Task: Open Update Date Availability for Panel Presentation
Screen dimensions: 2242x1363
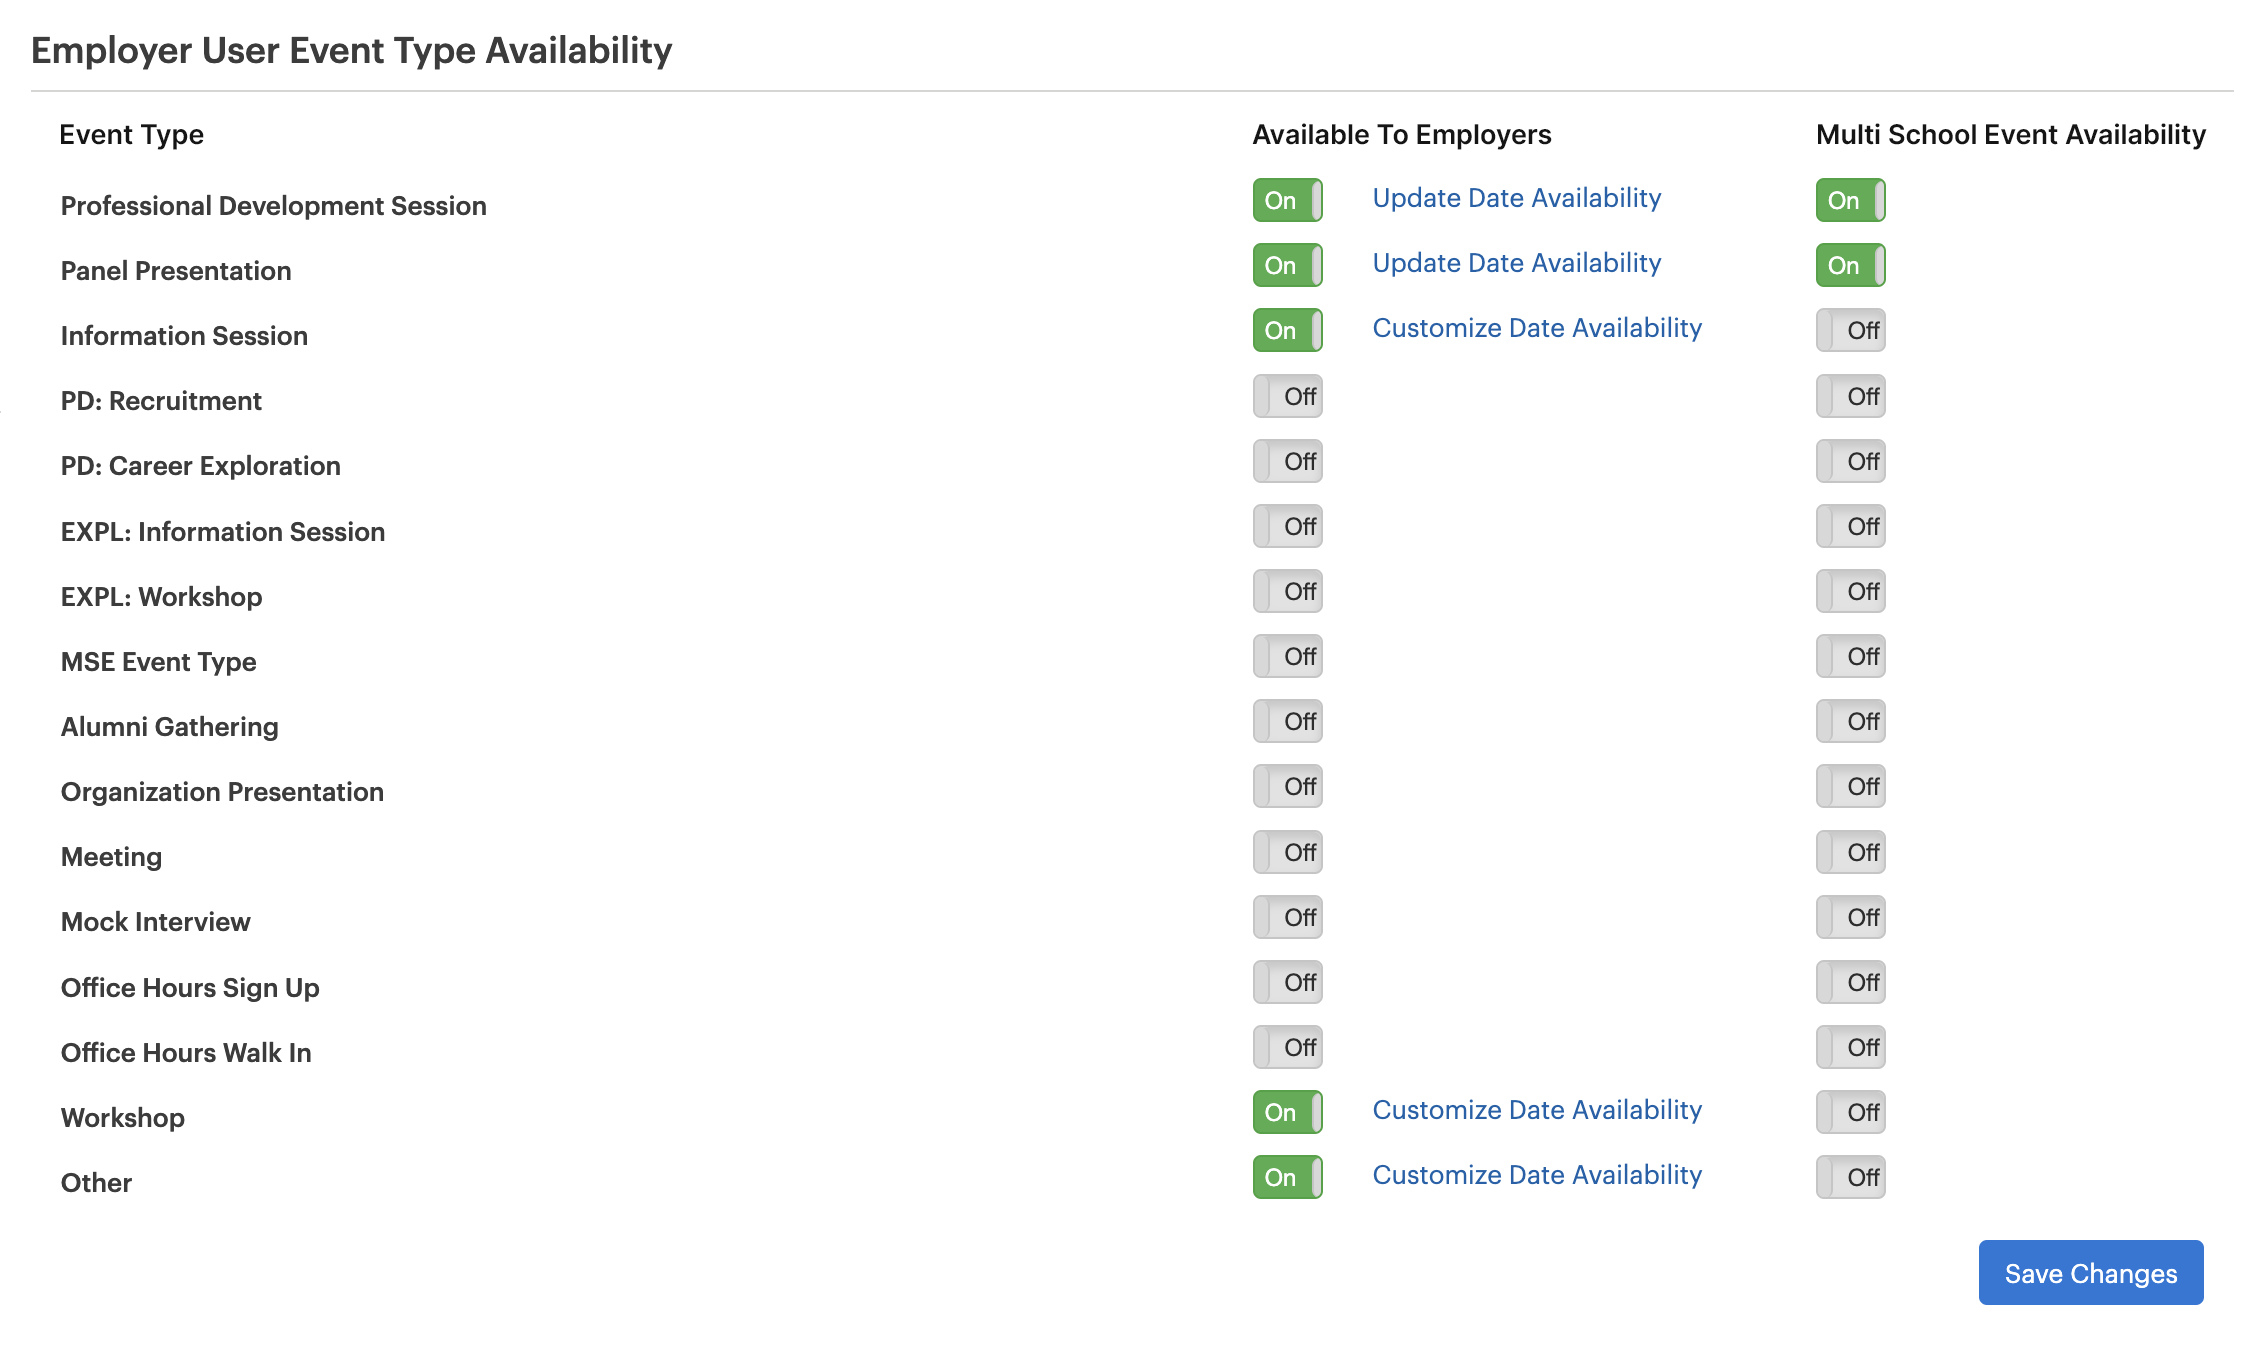Action: (x=1516, y=263)
